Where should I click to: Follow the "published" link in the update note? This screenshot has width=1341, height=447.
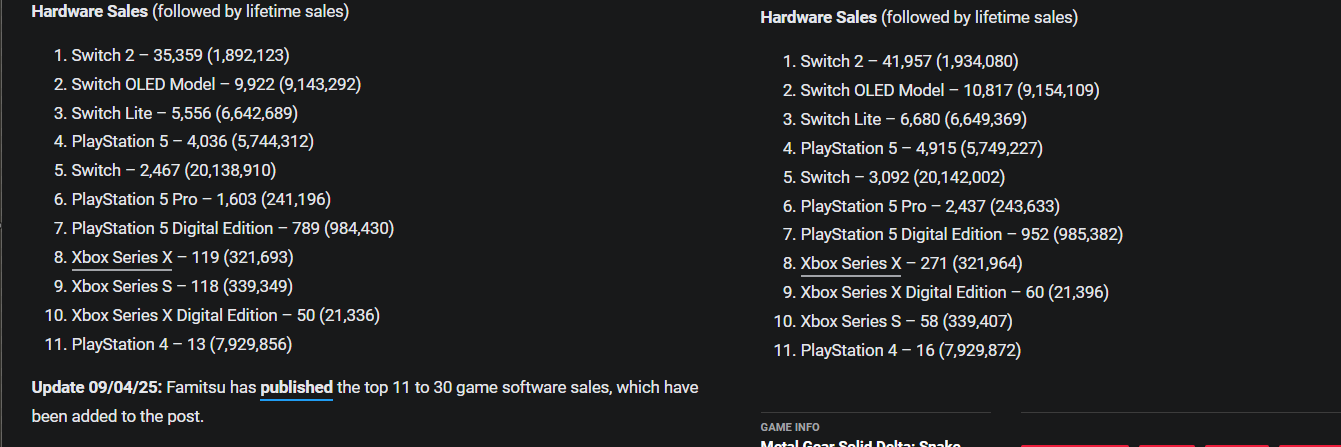296,387
